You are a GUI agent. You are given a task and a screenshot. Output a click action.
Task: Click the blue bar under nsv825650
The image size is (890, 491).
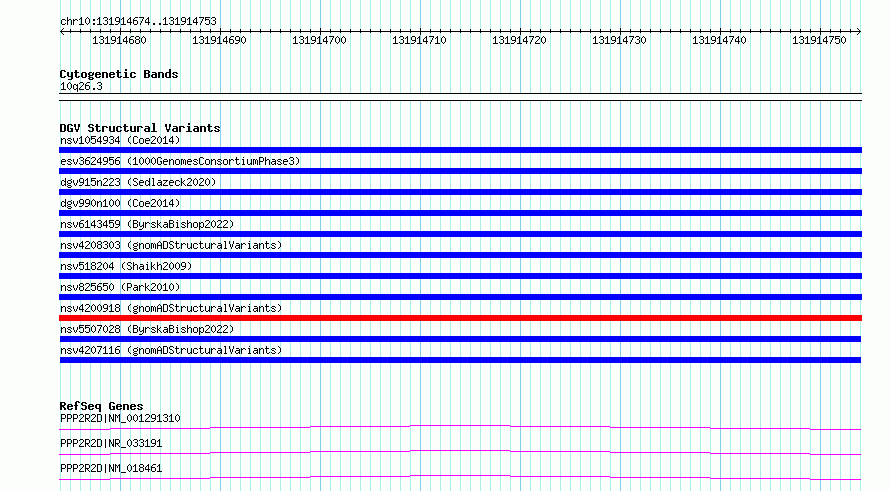[460, 297]
